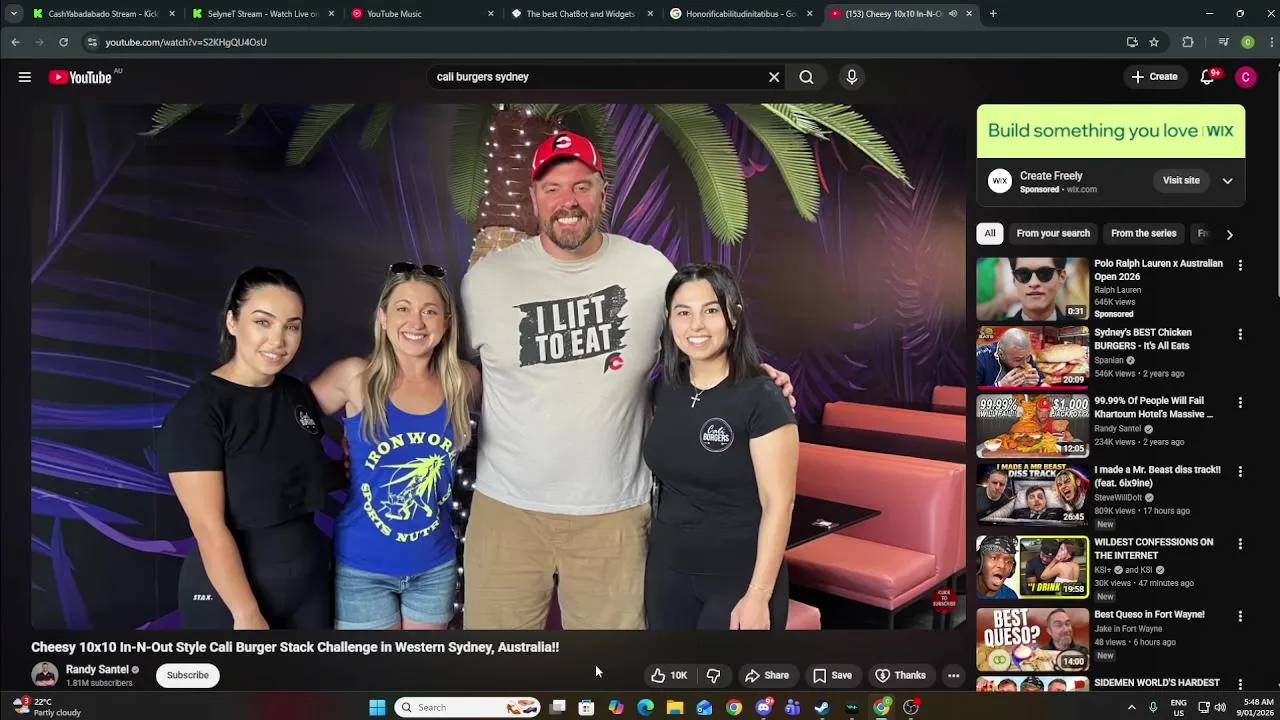Viewport: 1280px width, 720px height.
Task: Select the From the series chip
Action: pos(1143,234)
